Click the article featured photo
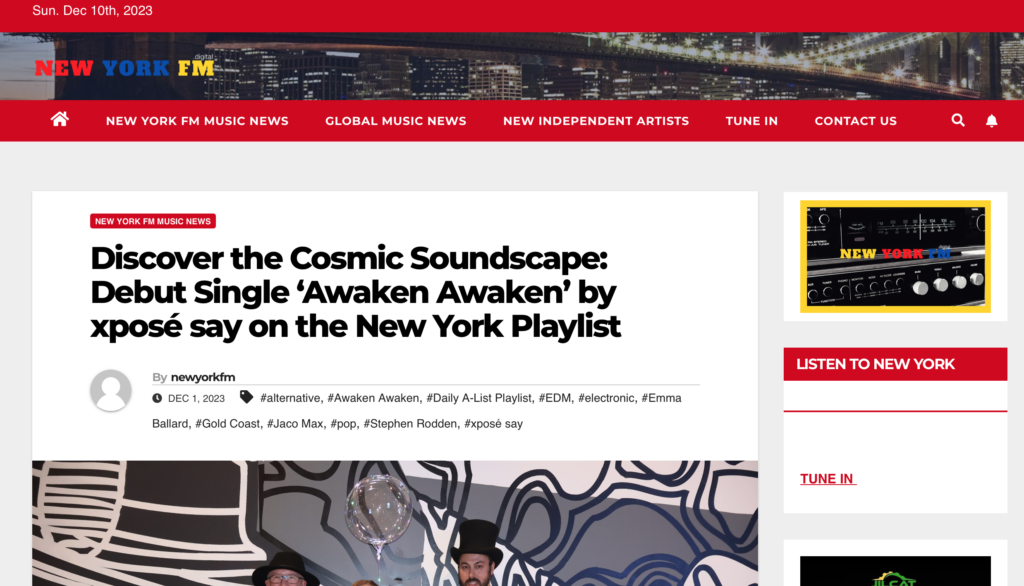This screenshot has width=1024, height=586. pos(395,523)
